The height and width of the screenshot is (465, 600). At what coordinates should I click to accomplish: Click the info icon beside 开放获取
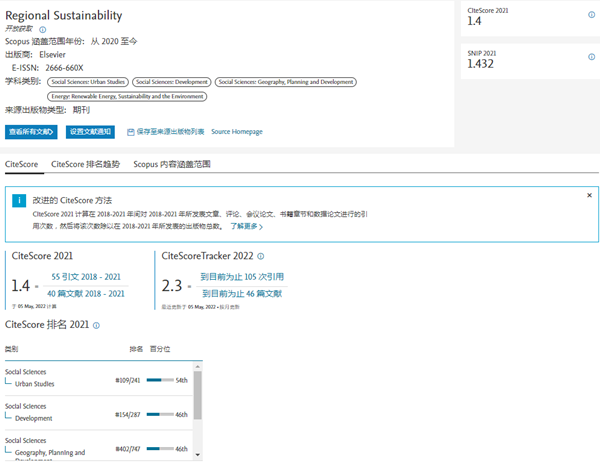click(43, 30)
